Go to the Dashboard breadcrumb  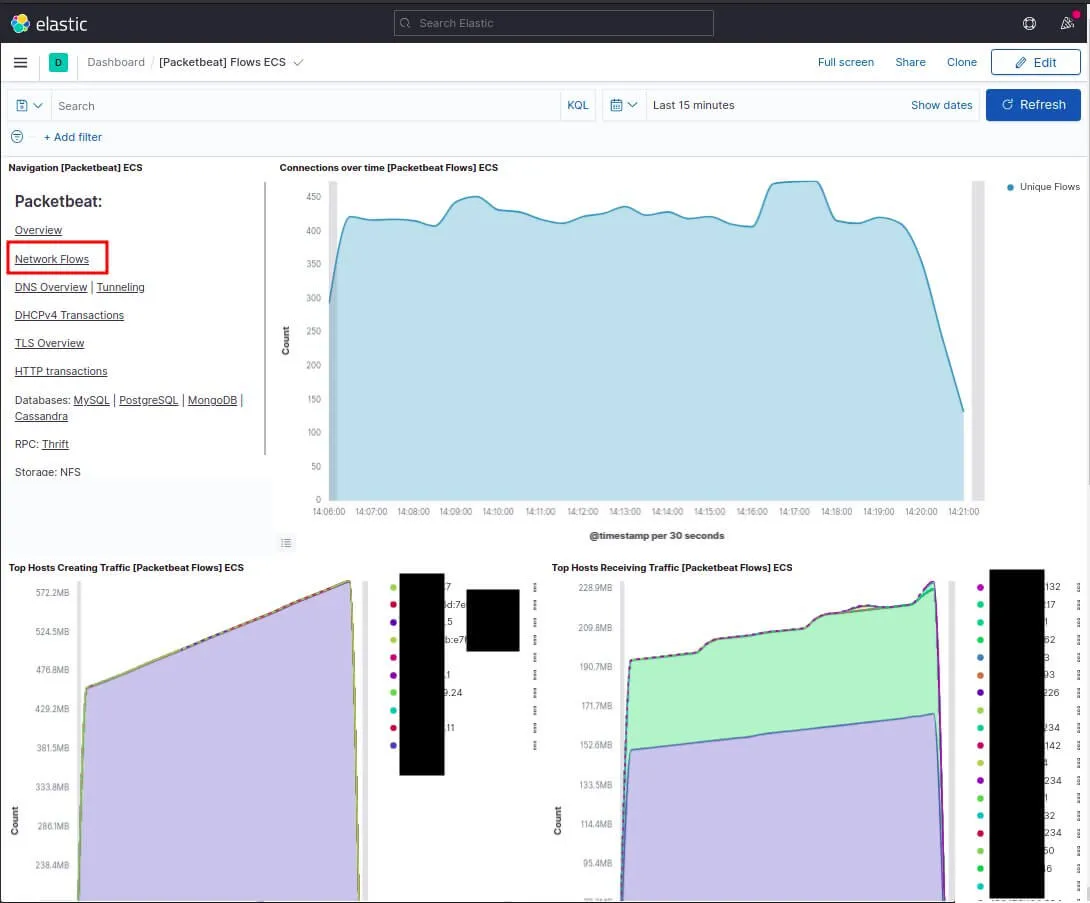pyautogui.click(x=116, y=63)
